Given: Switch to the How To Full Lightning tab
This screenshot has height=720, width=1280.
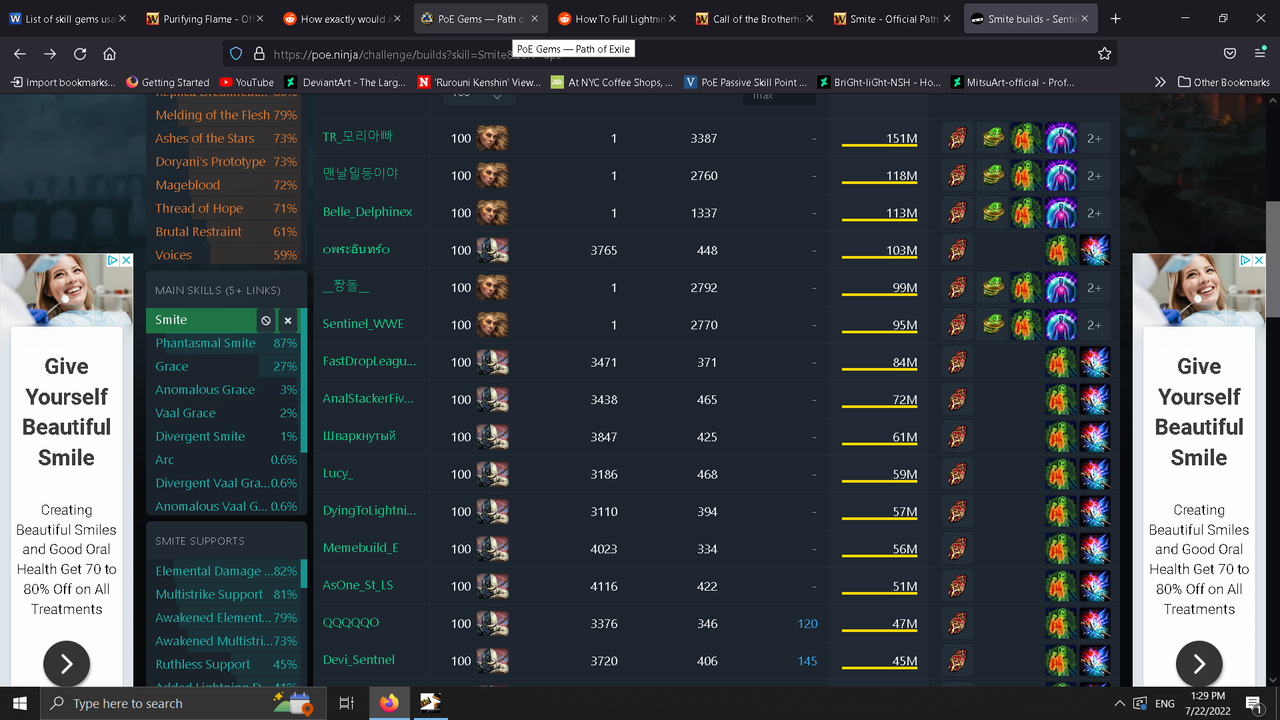Looking at the screenshot, I should tap(620, 19).
